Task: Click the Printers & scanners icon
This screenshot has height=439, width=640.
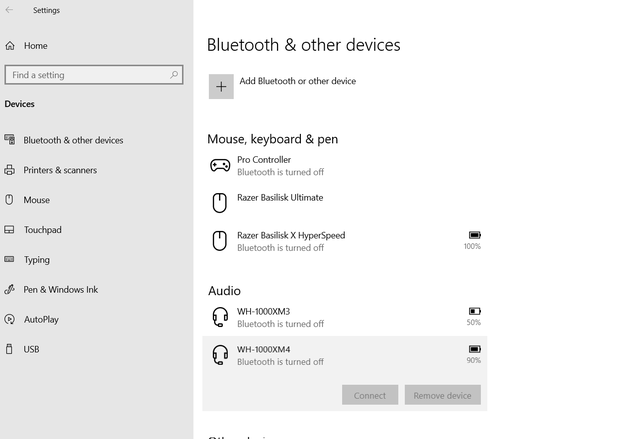Action: [9, 170]
